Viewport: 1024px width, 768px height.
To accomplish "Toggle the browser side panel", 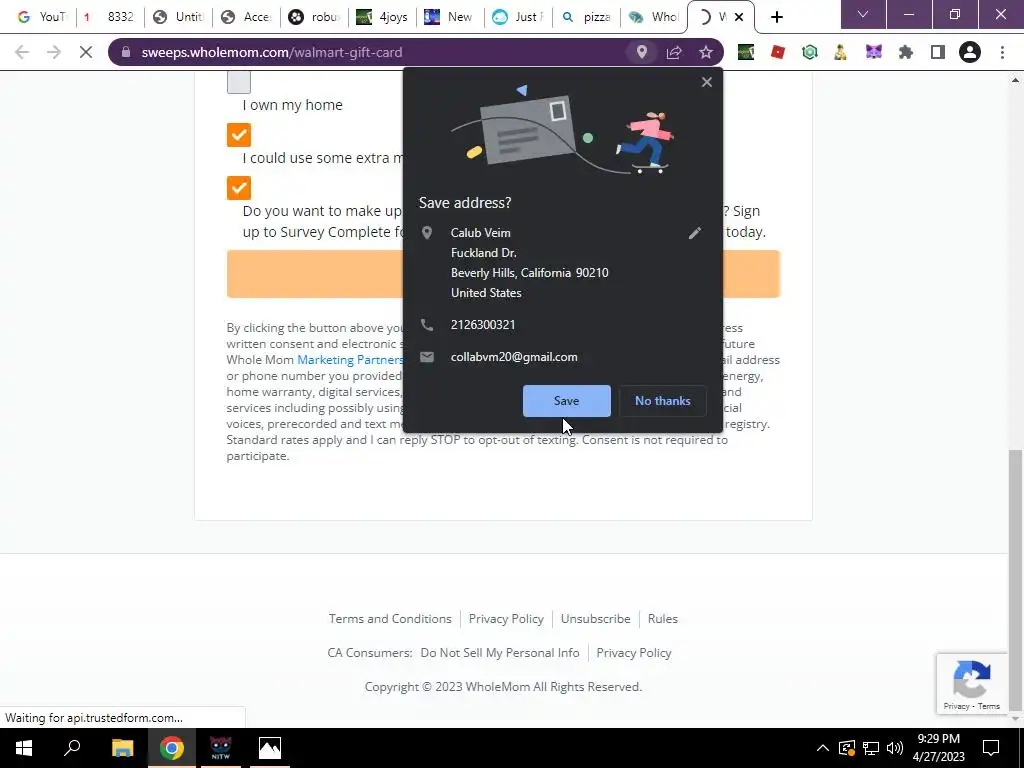I will point(938,52).
